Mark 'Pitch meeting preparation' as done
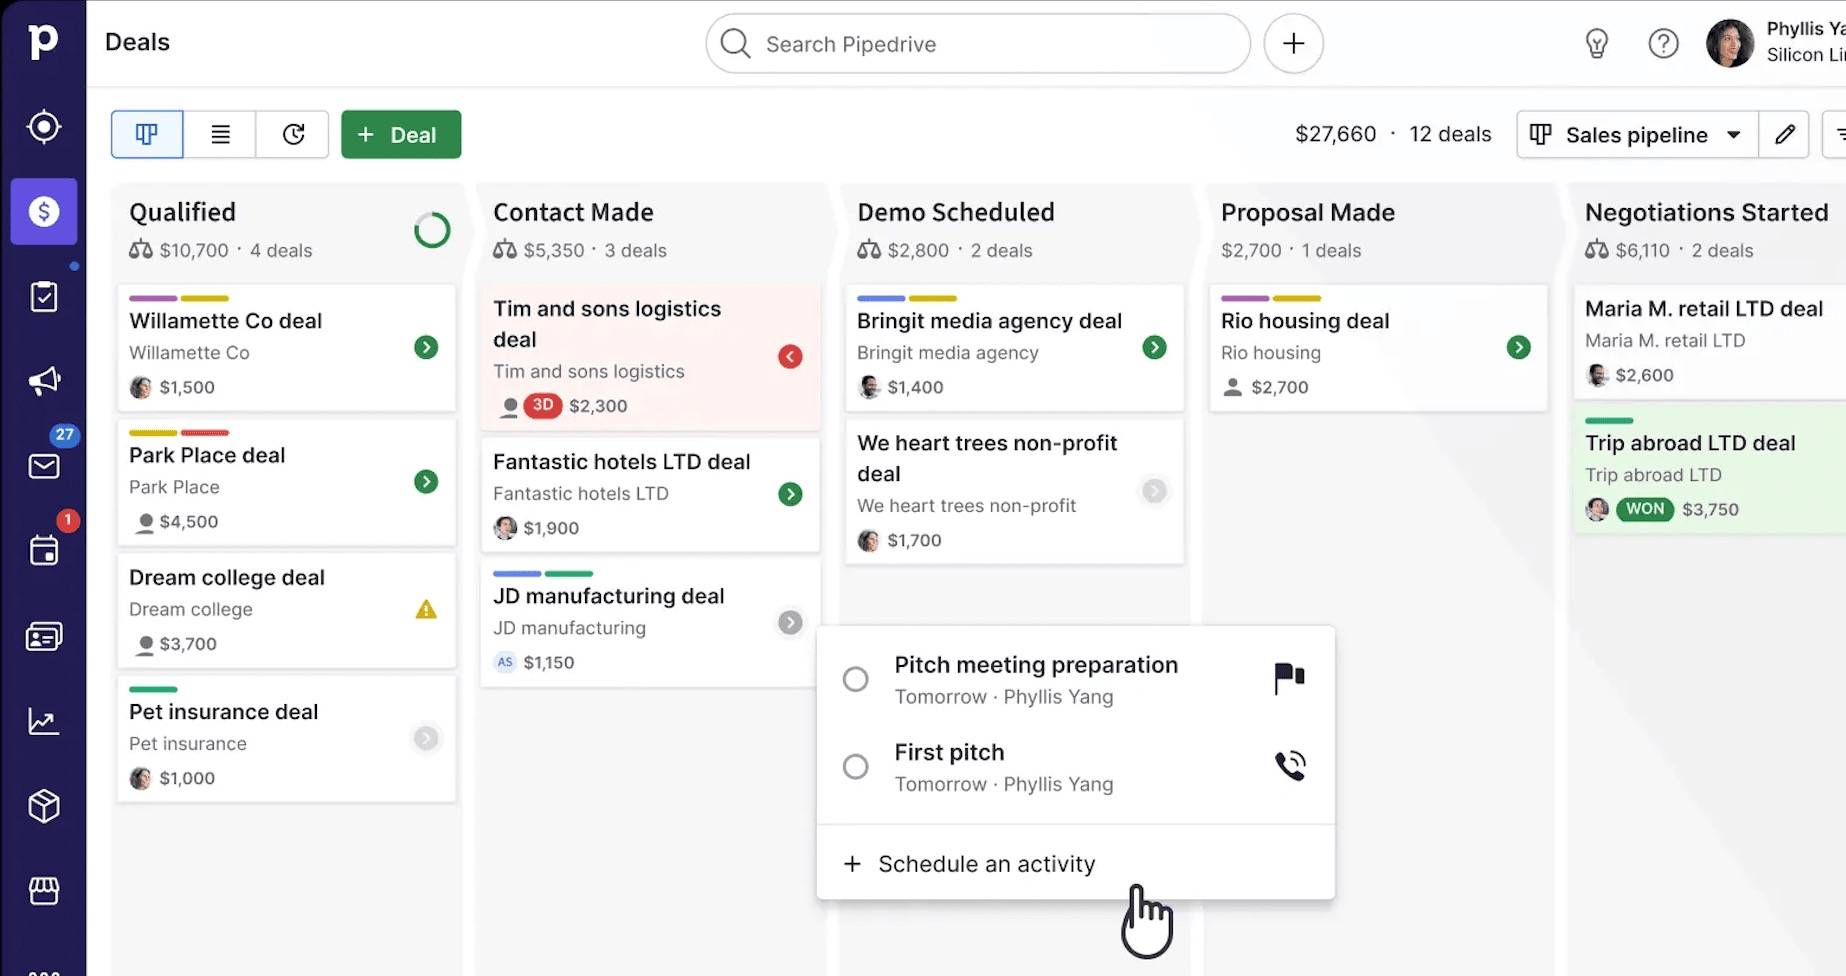The image size is (1846, 976). (856, 679)
